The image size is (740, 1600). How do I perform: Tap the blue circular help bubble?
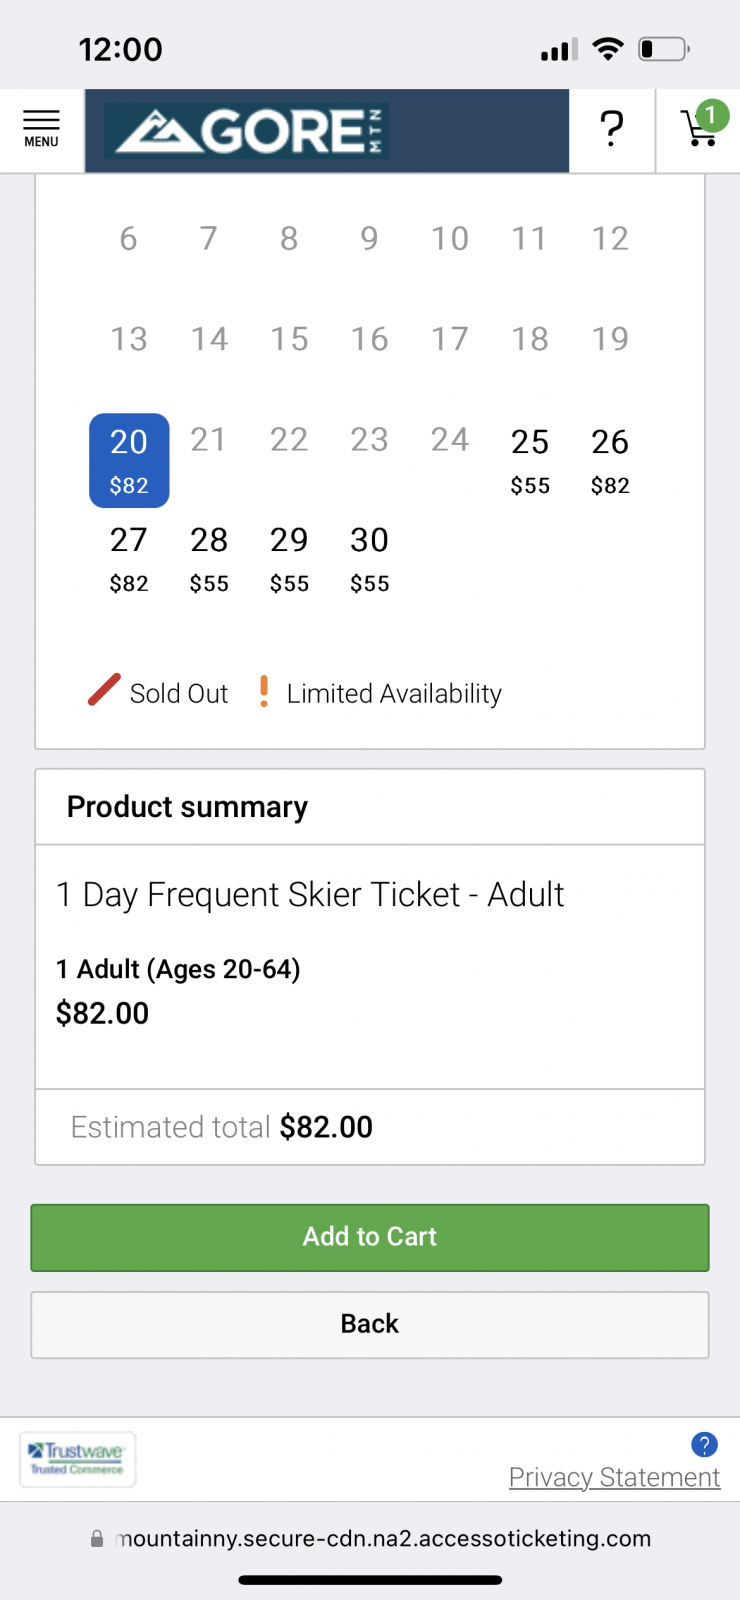[704, 1444]
